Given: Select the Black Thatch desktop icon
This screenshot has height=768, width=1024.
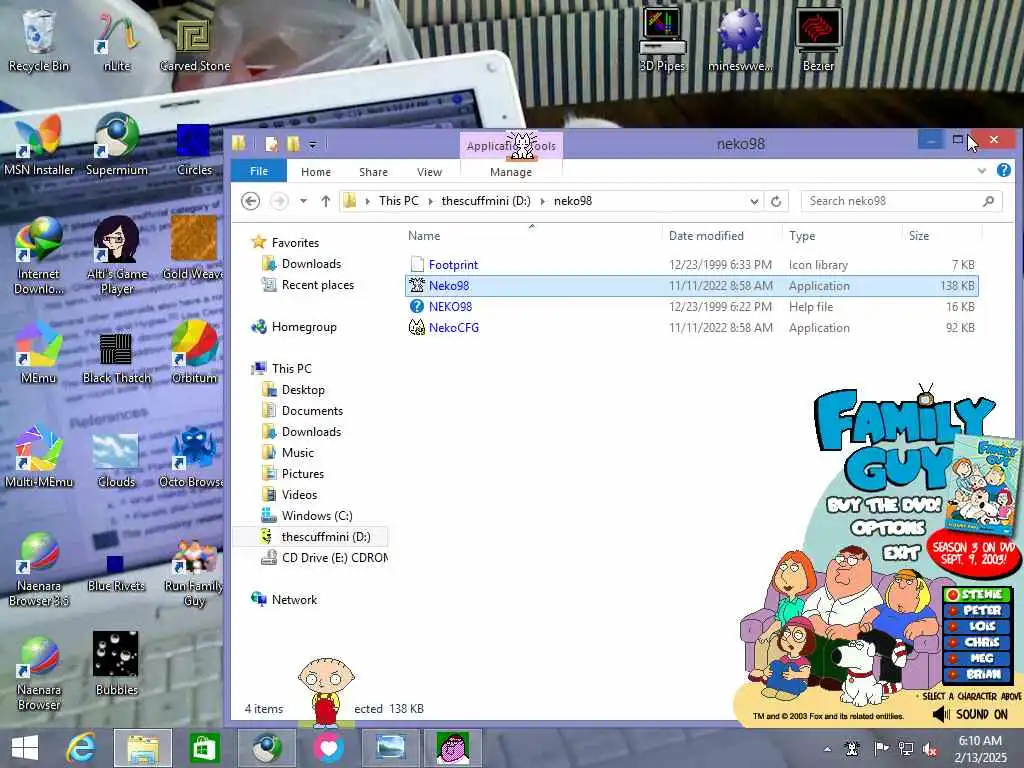Looking at the screenshot, I should (116, 357).
